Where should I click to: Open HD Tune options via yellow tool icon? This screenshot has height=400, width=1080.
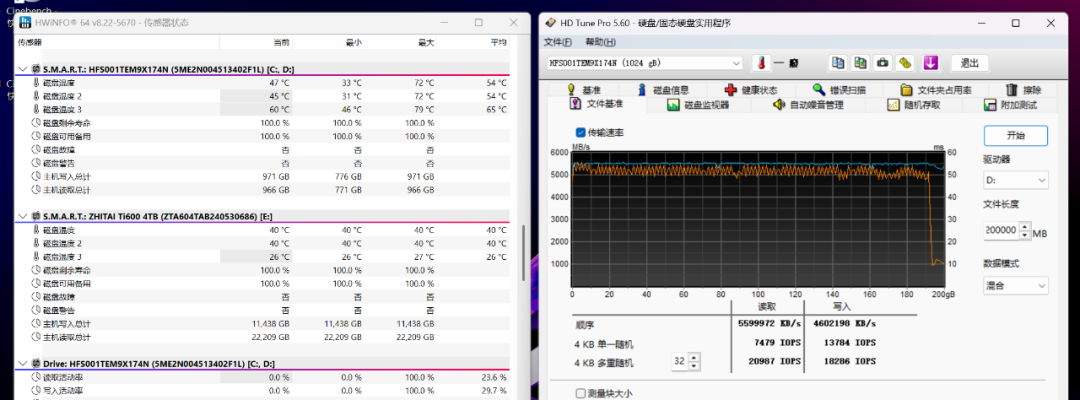click(x=905, y=63)
